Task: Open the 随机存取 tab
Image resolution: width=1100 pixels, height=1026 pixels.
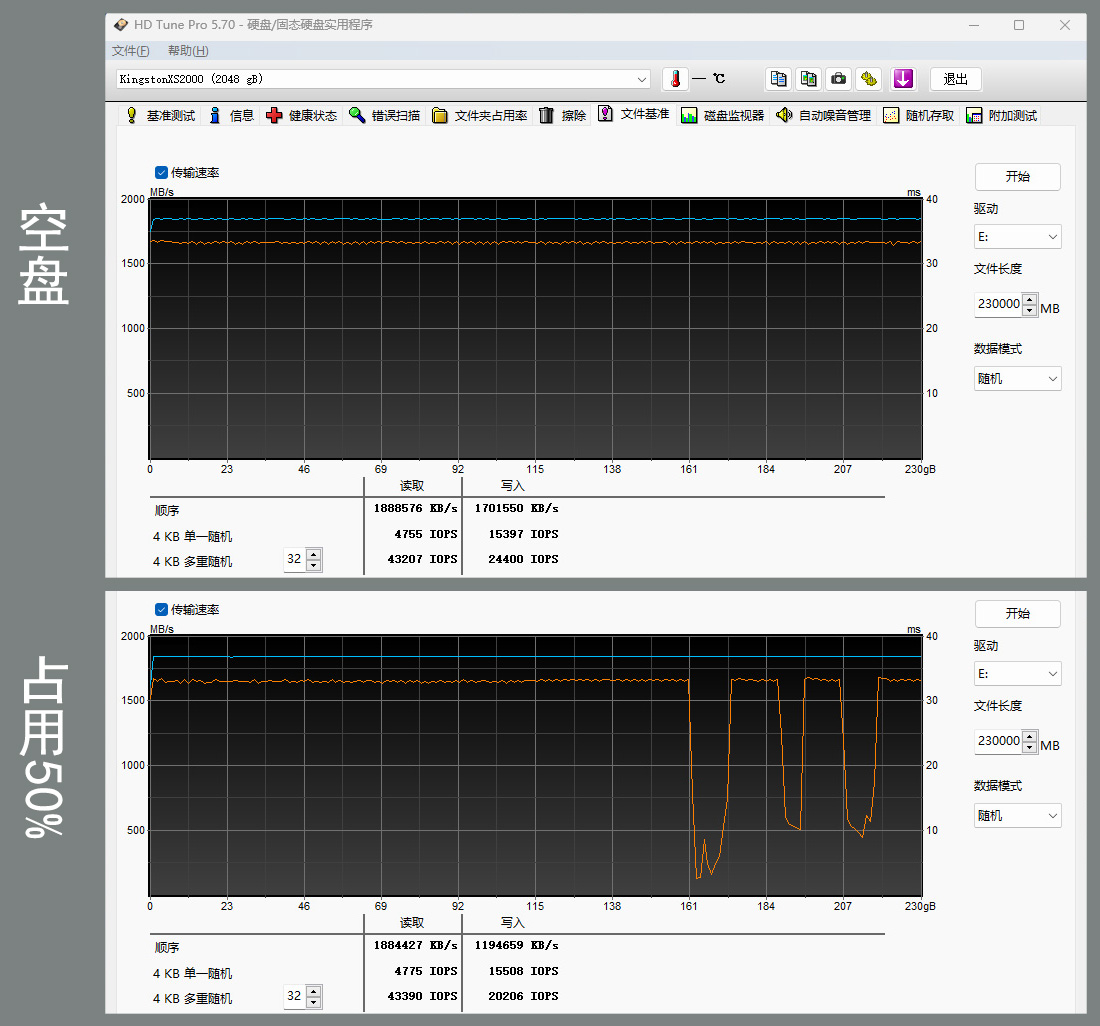Action: [x=918, y=116]
